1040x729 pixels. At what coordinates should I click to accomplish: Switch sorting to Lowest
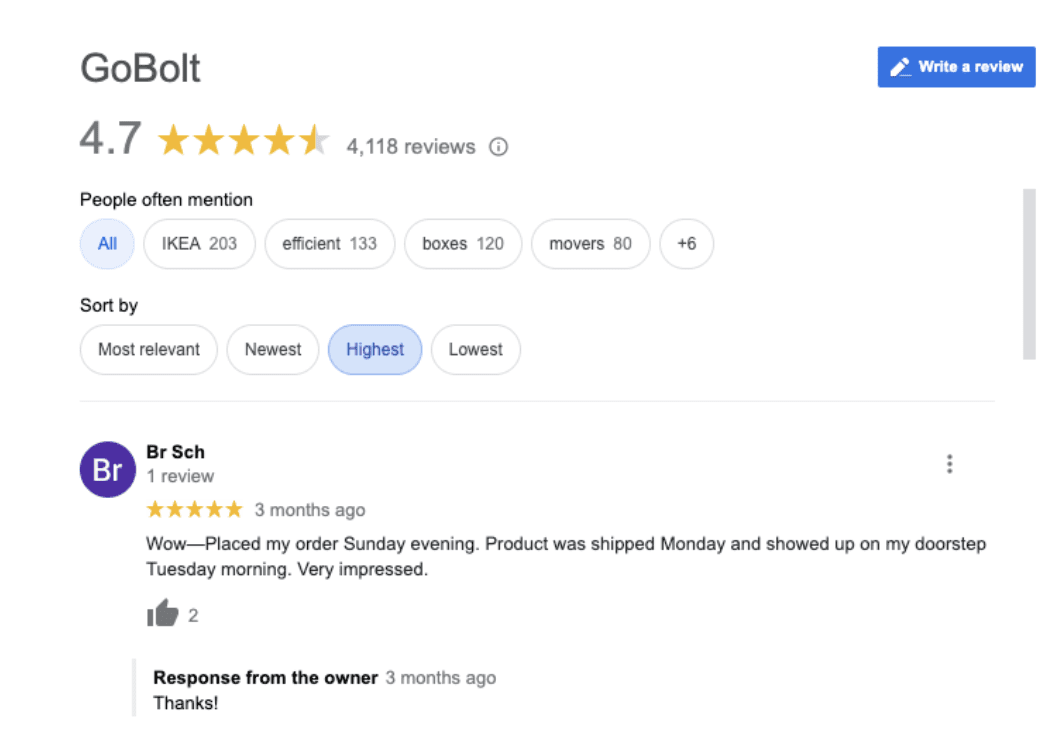(x=475, y=349)
